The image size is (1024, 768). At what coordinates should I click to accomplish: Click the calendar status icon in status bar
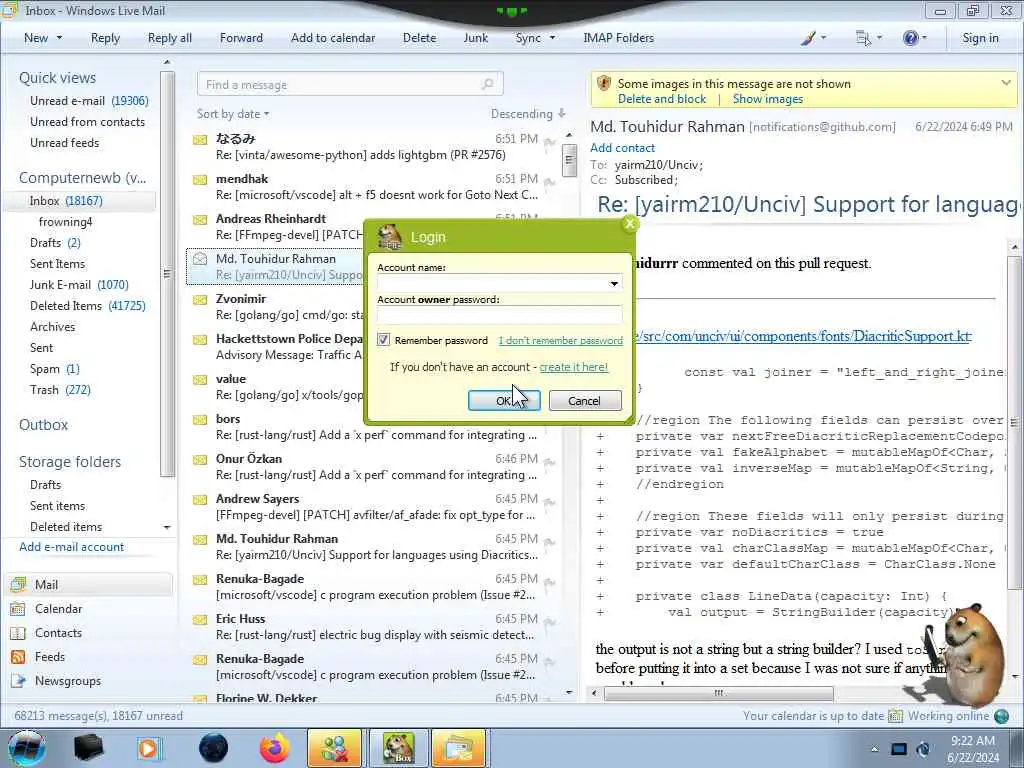895,716
